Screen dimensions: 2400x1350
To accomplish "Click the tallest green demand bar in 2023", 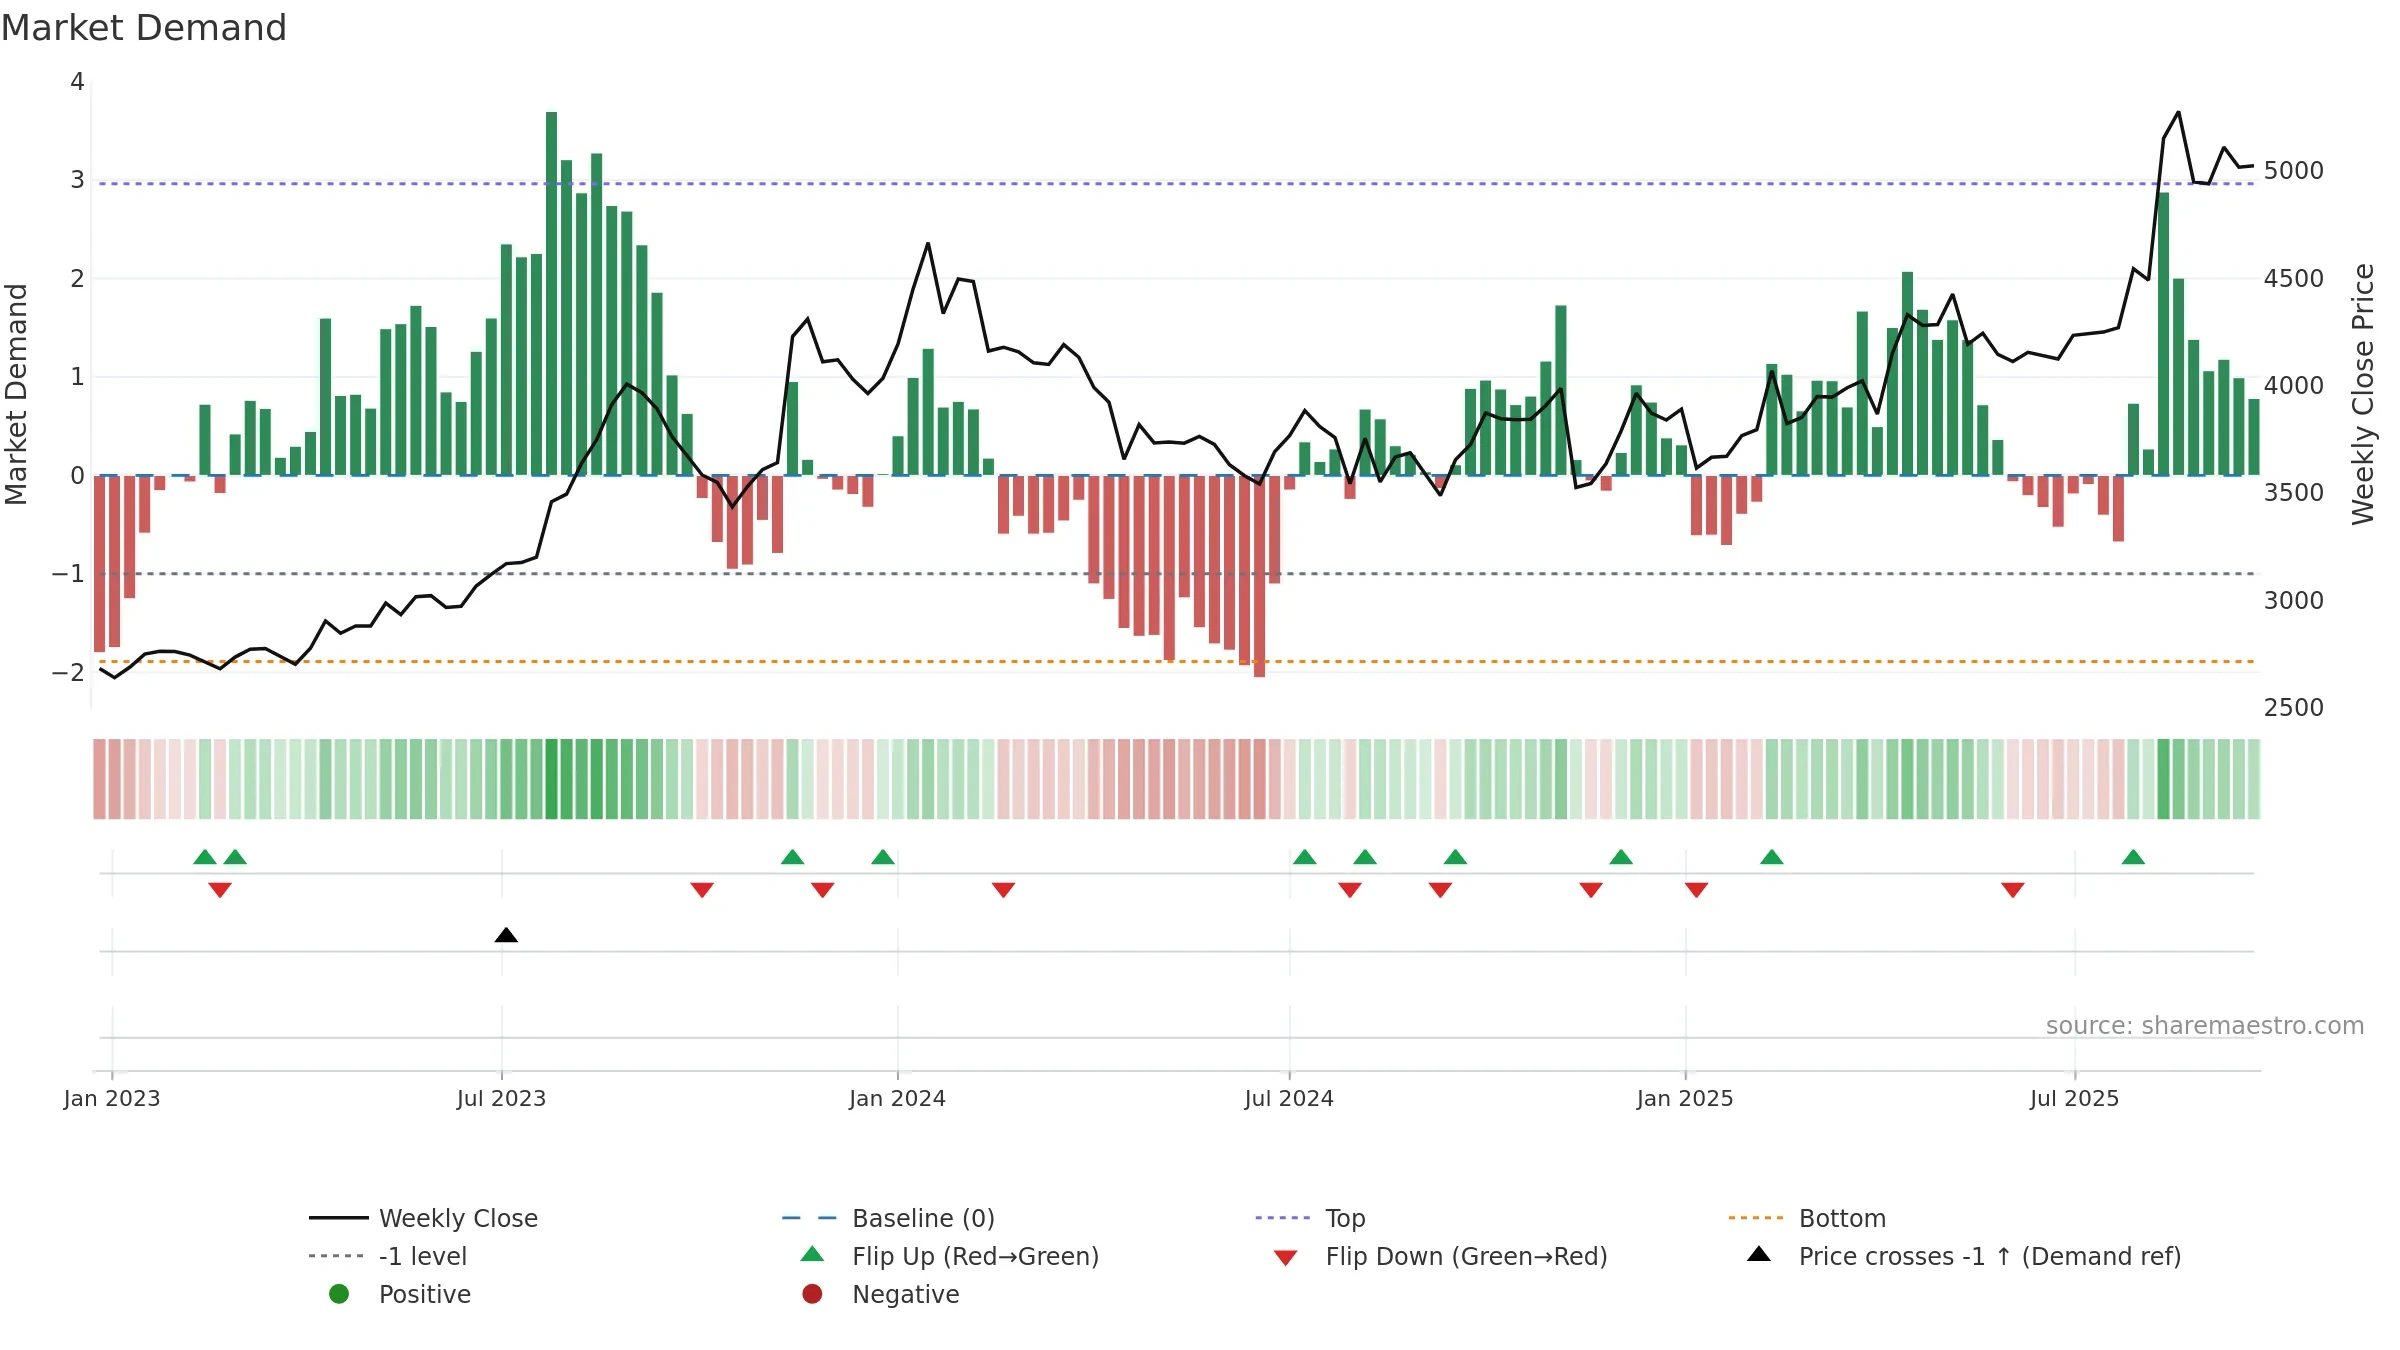I will point(551,294).
